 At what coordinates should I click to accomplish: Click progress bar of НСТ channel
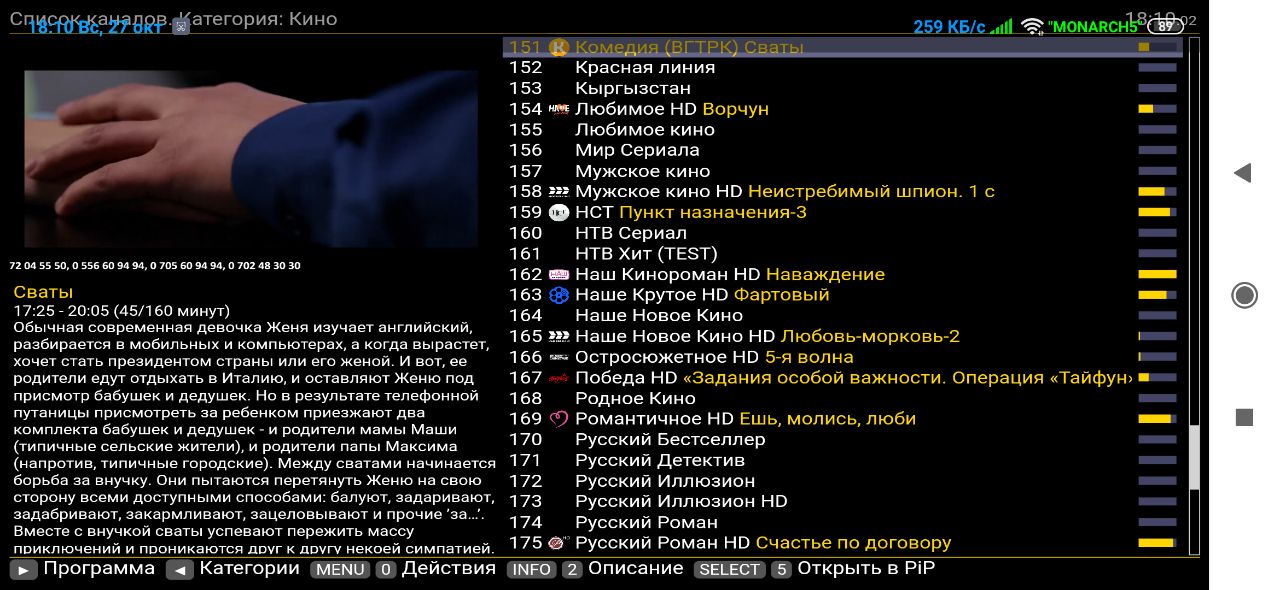point(1157,212)
